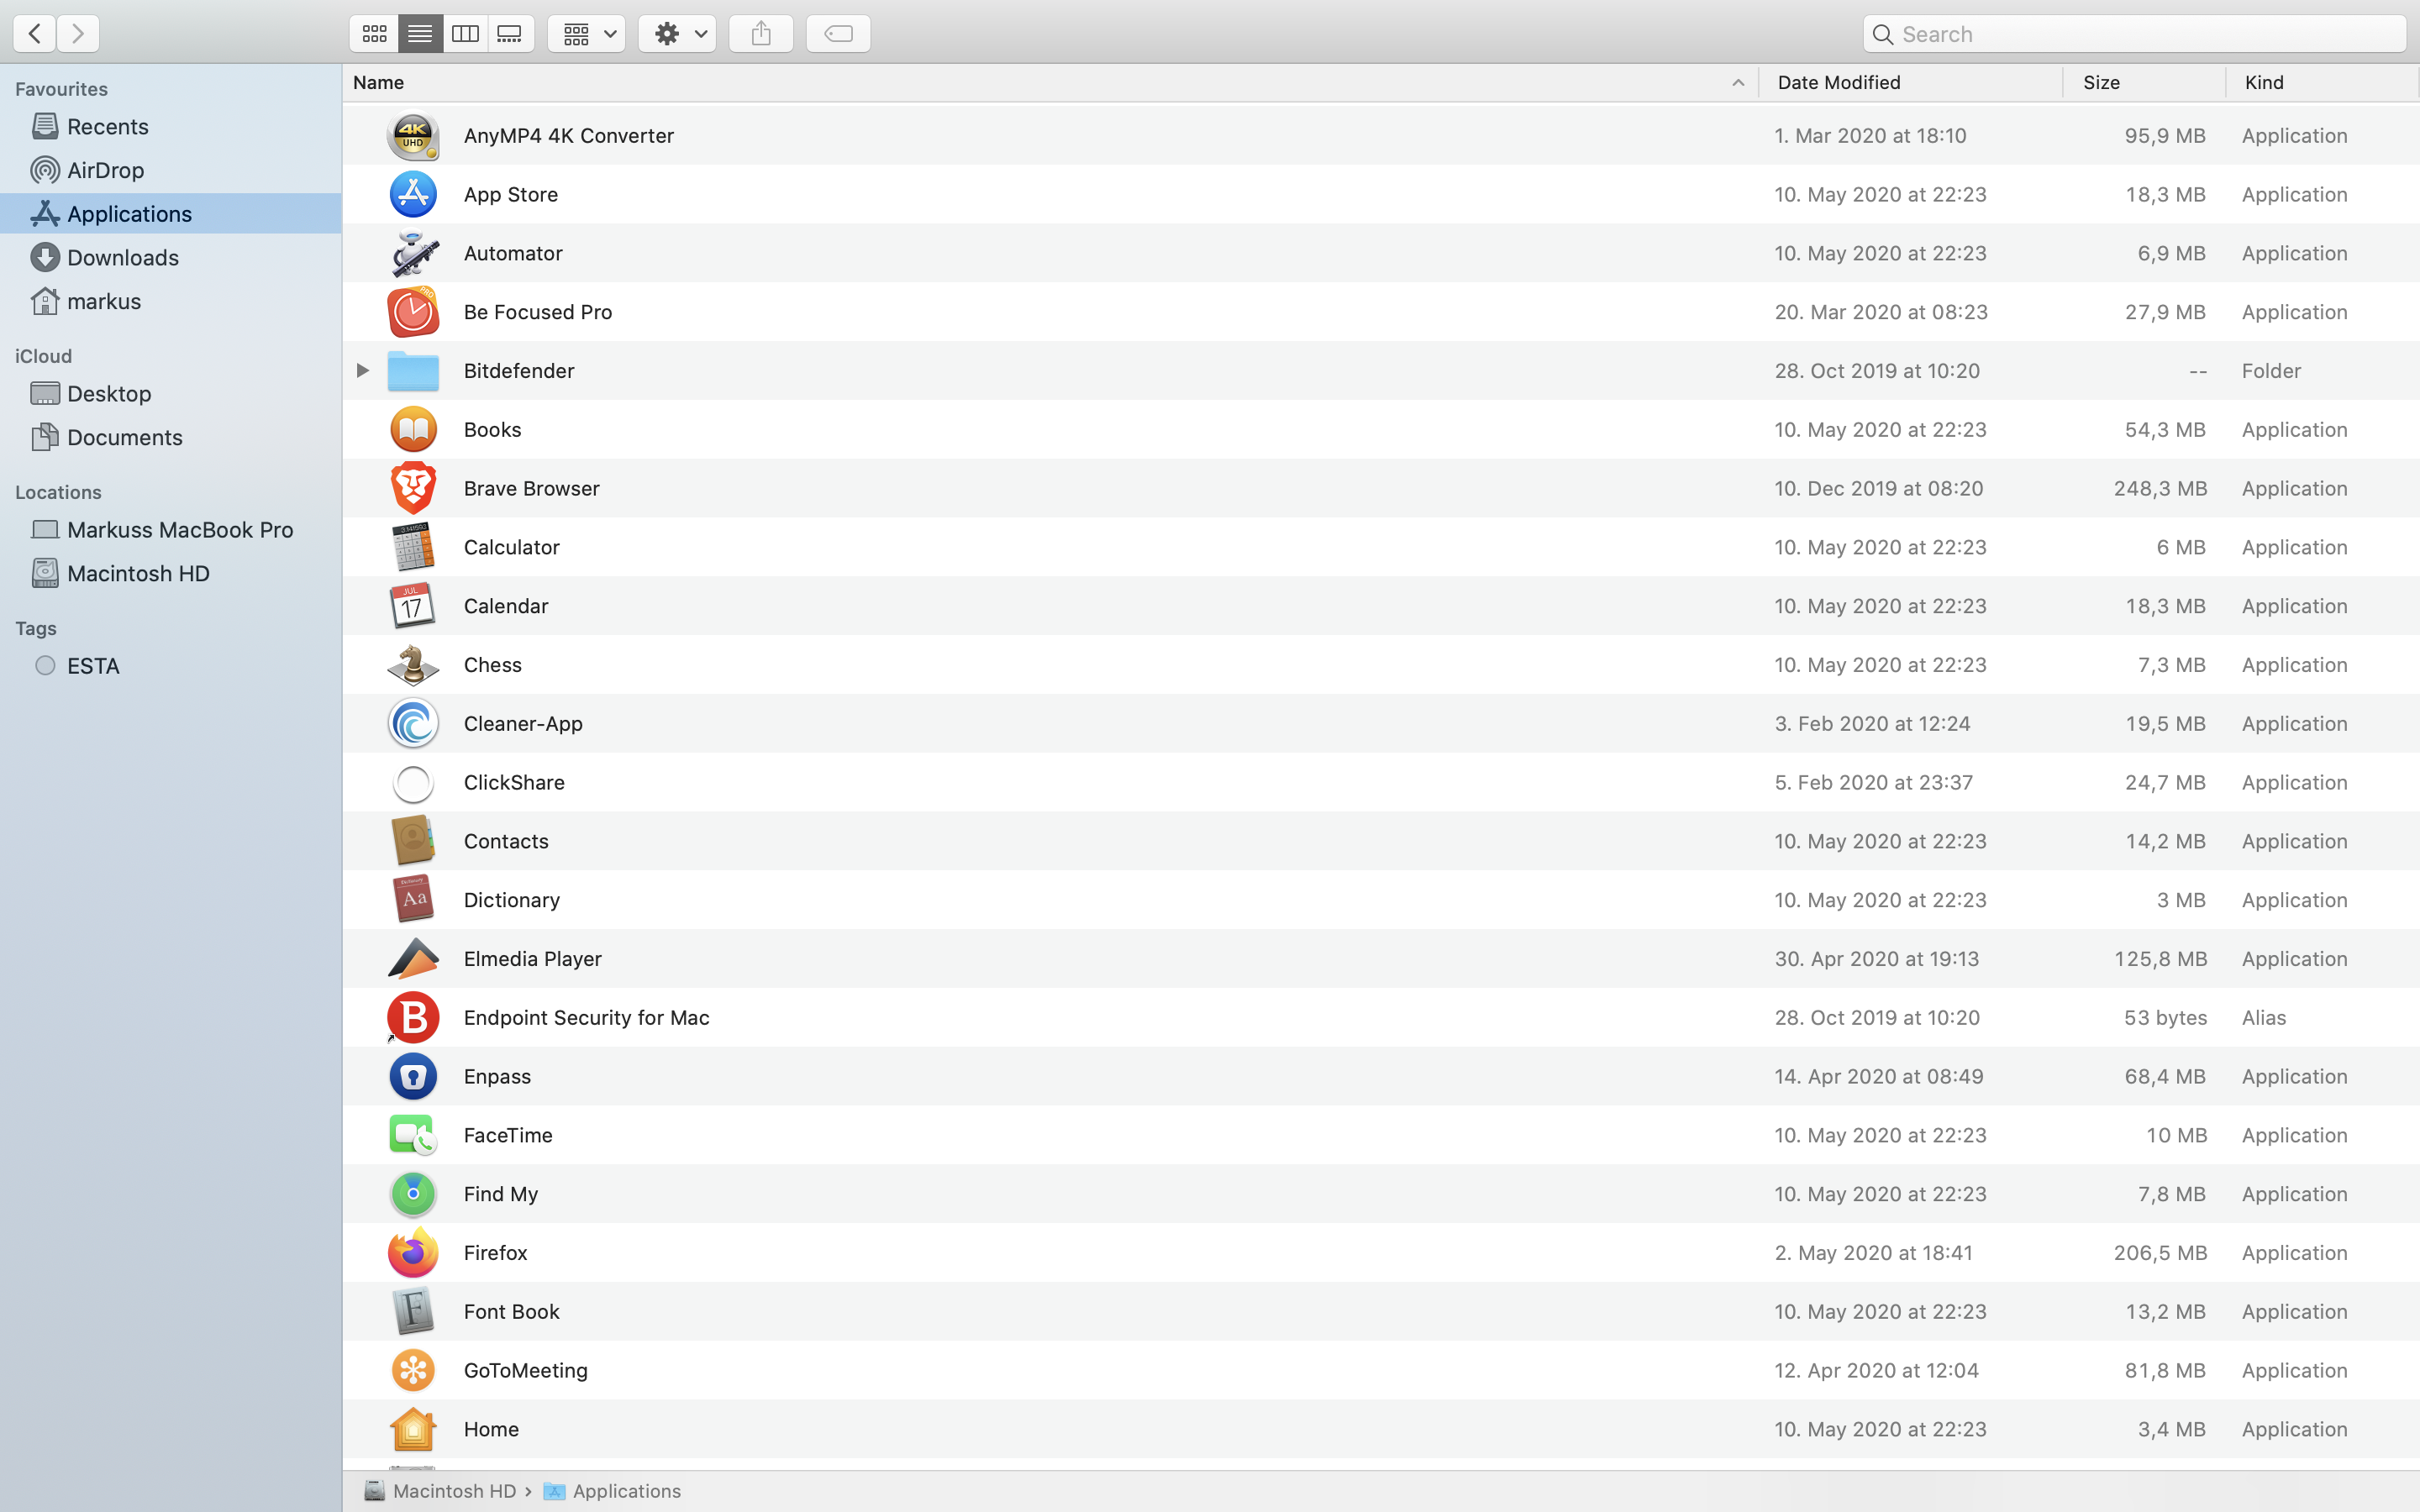Image resolution: width=2420 pixels, height=1512 pixels.
Task: Open the grouping options dropdown
Action: coord(586,33)
